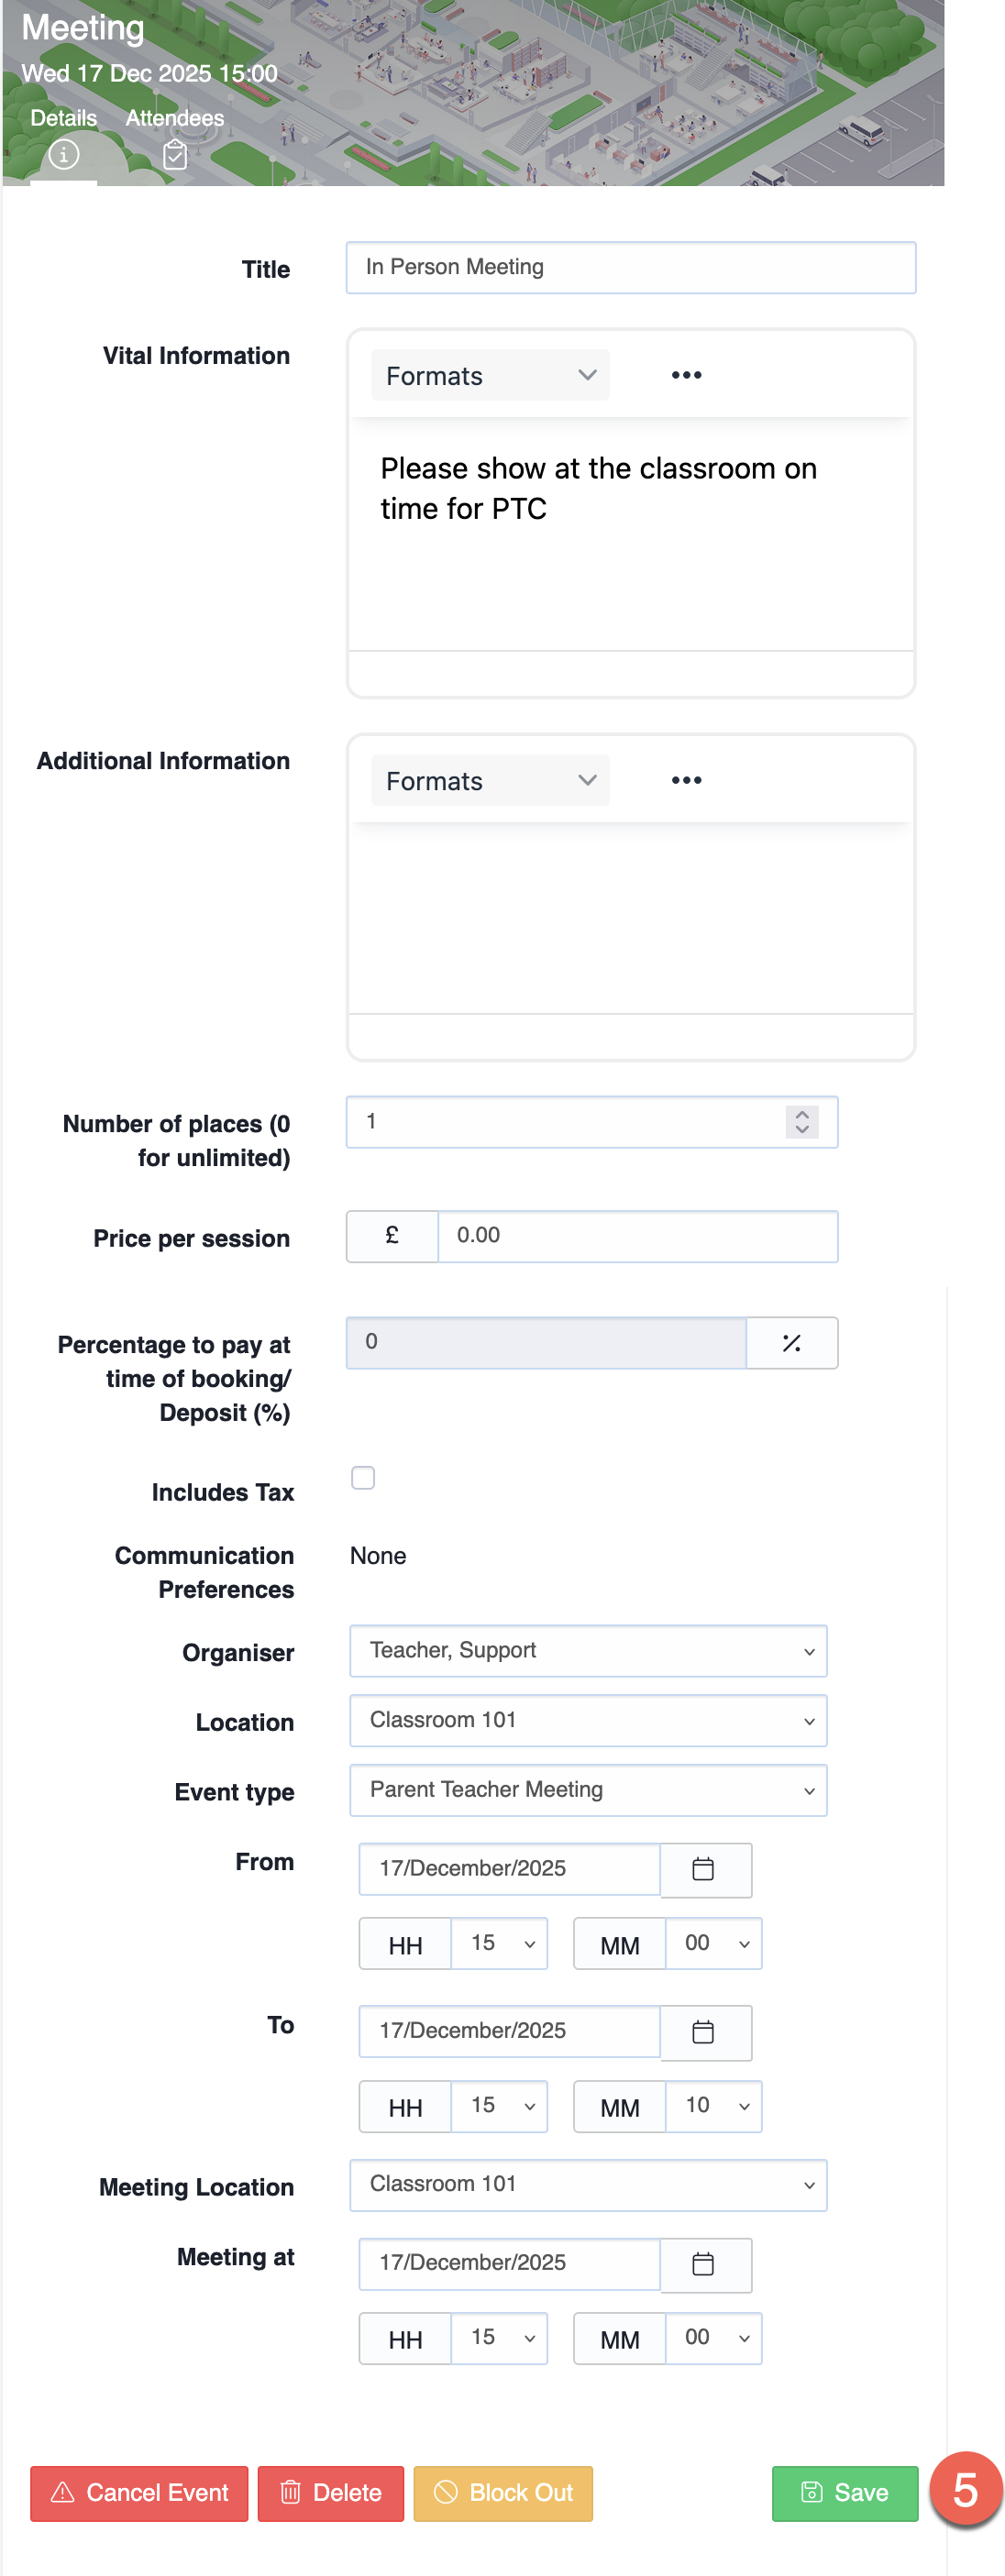Viewport: 1005px width, 2576px height.
Task: Adjust the Number of places stepper
Action: [802, 1122]
